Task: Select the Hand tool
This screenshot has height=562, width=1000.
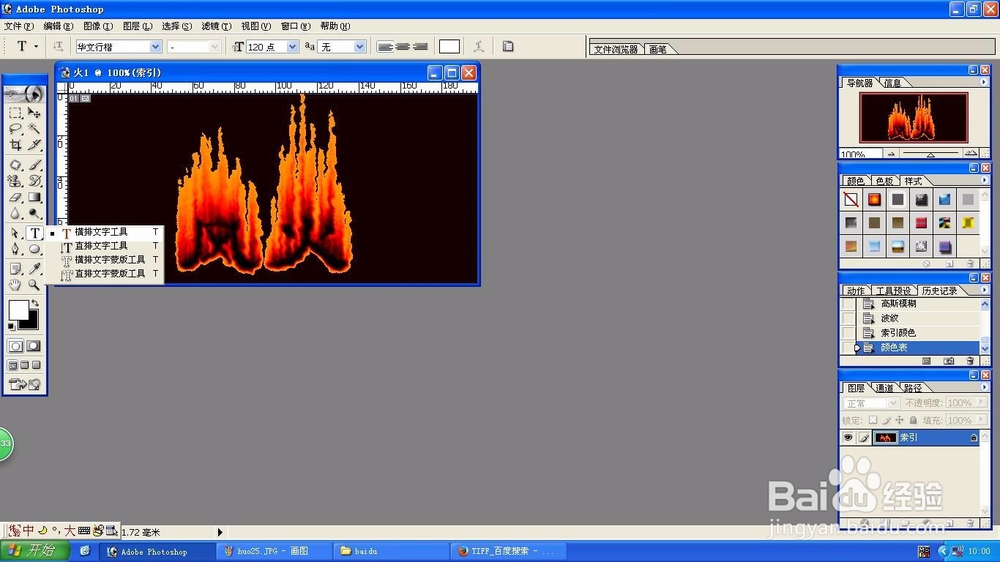Action: tap(16, 285)
